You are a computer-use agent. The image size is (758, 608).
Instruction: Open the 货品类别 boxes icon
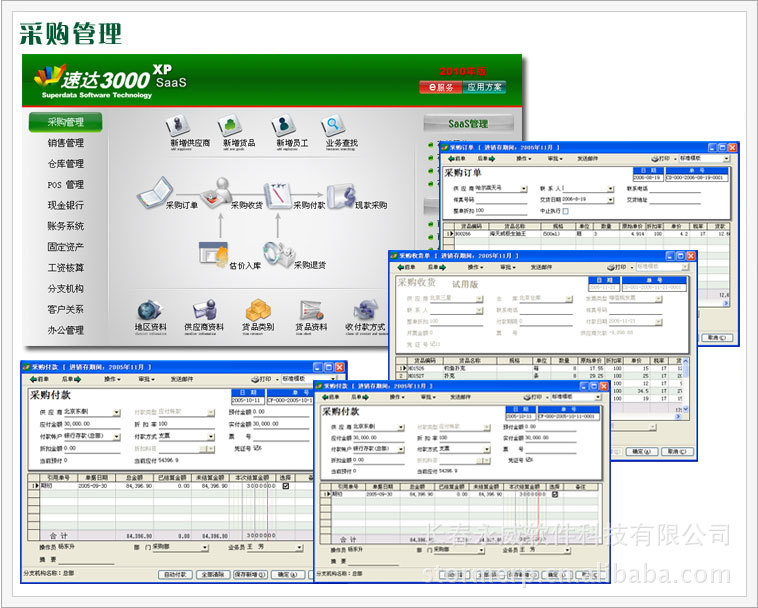(258, 309)
